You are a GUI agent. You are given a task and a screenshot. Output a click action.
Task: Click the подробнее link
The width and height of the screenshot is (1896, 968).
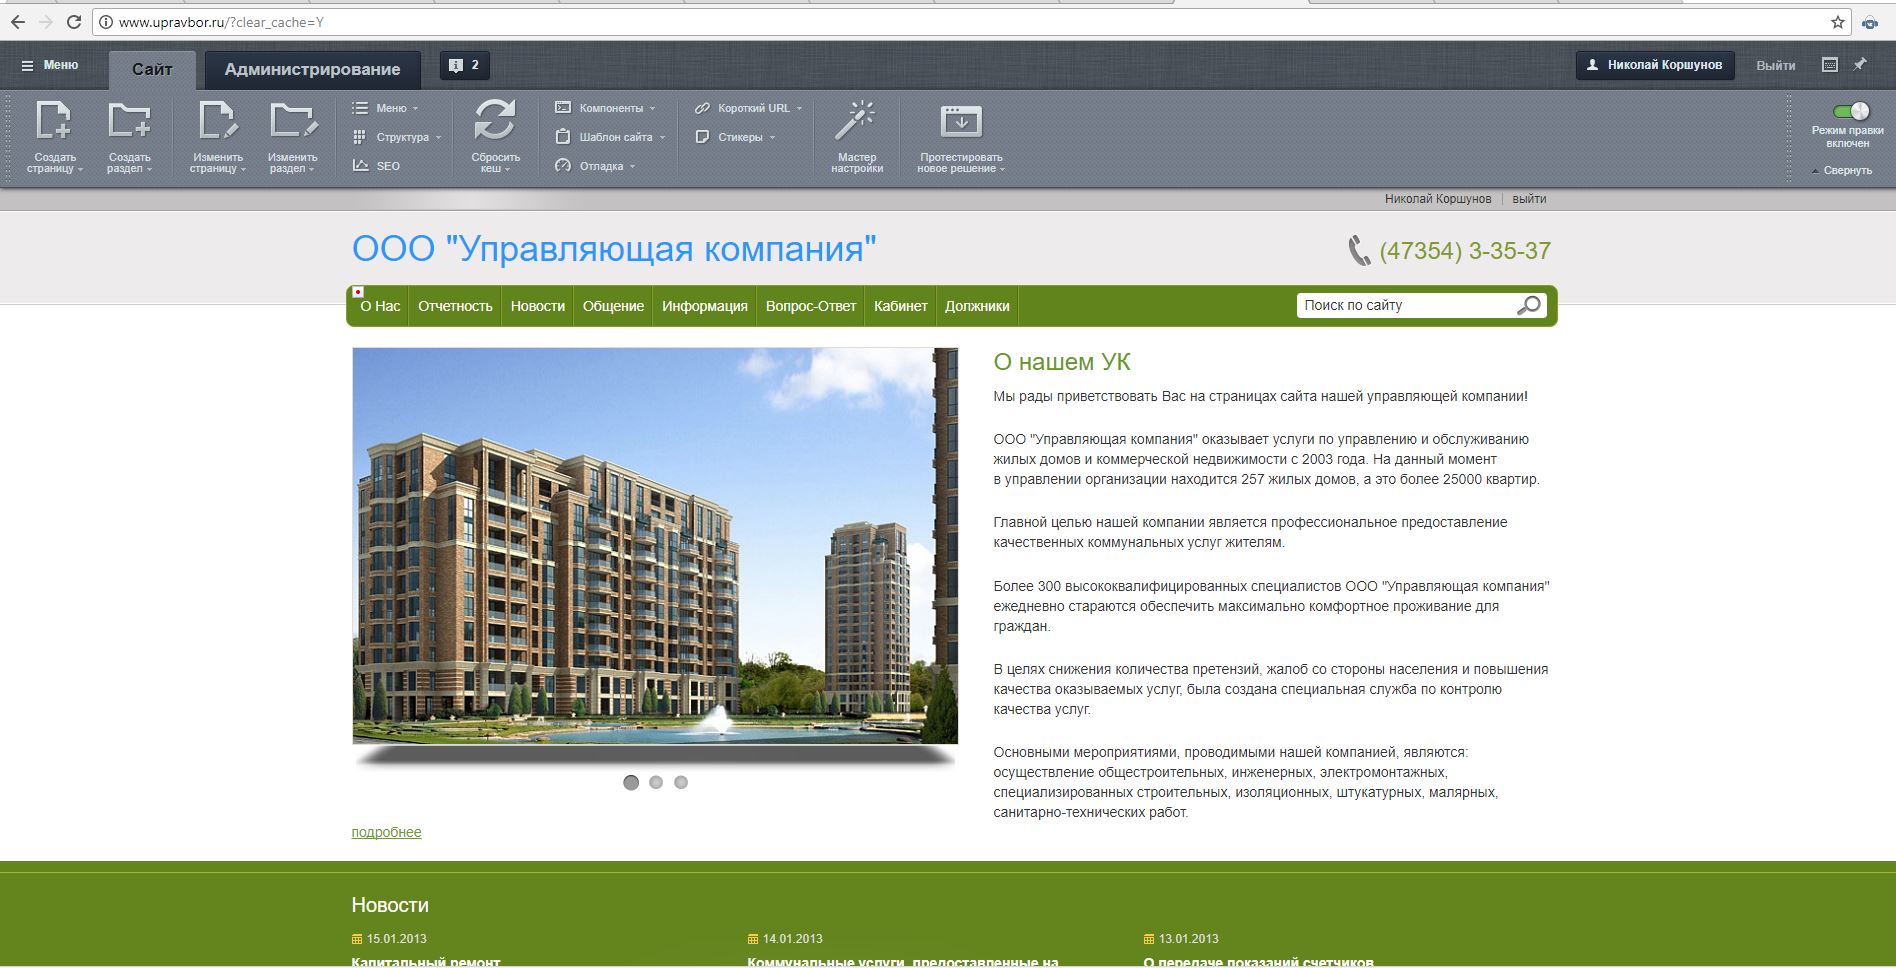(386, 832)
